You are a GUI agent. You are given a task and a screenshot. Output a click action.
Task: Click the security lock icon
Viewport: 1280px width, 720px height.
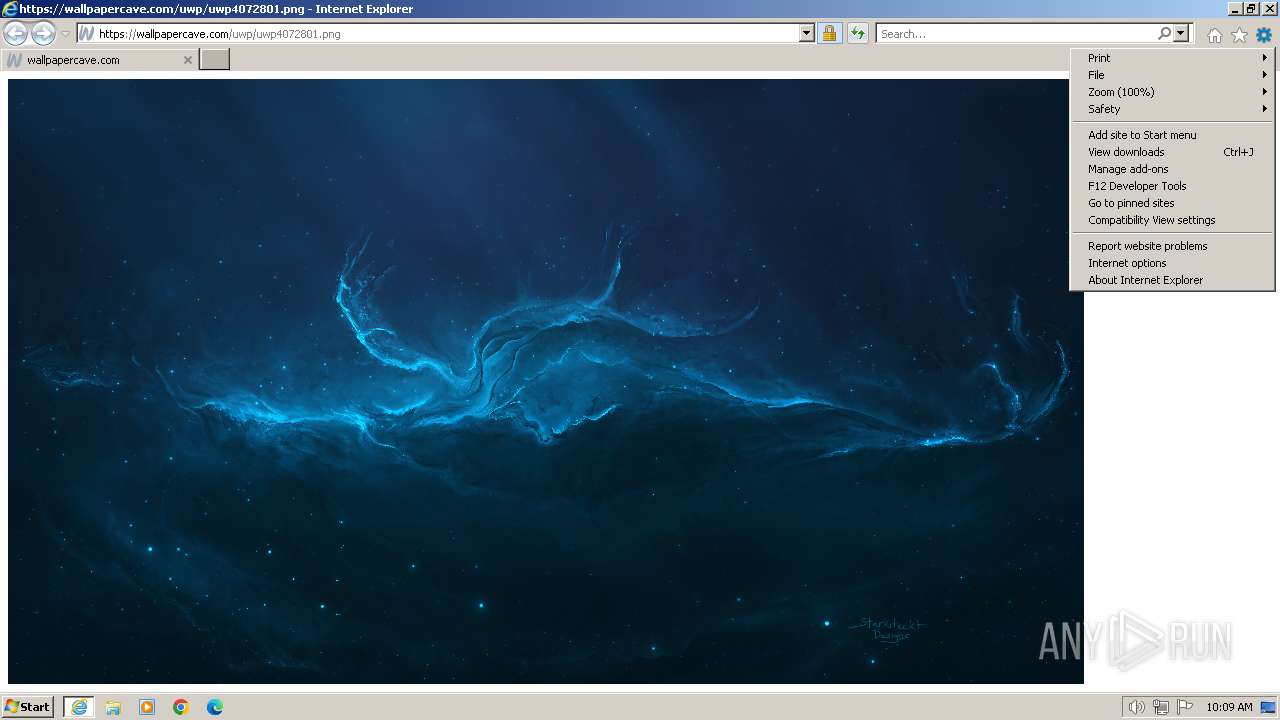829,33
